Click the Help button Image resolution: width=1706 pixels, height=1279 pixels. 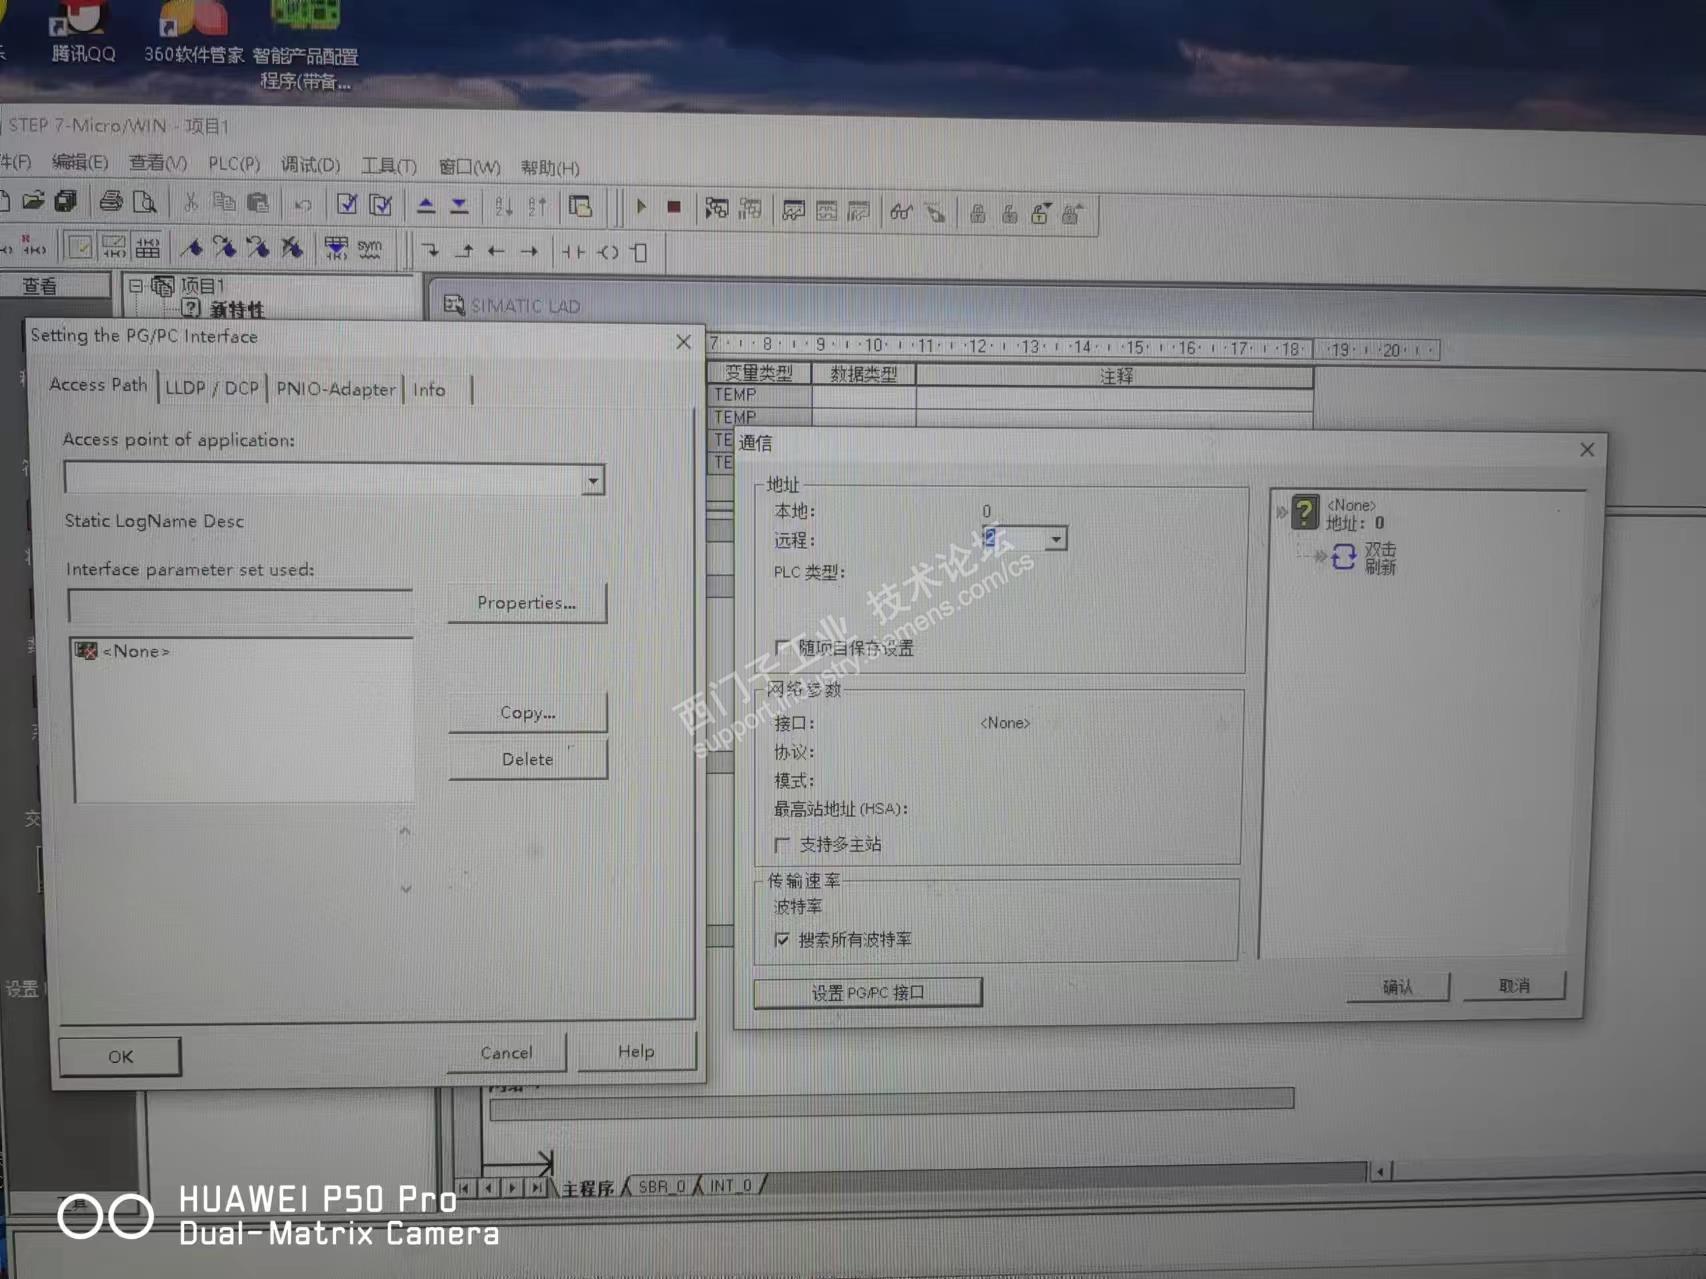pyautogui.click(x=636, y=1052)
